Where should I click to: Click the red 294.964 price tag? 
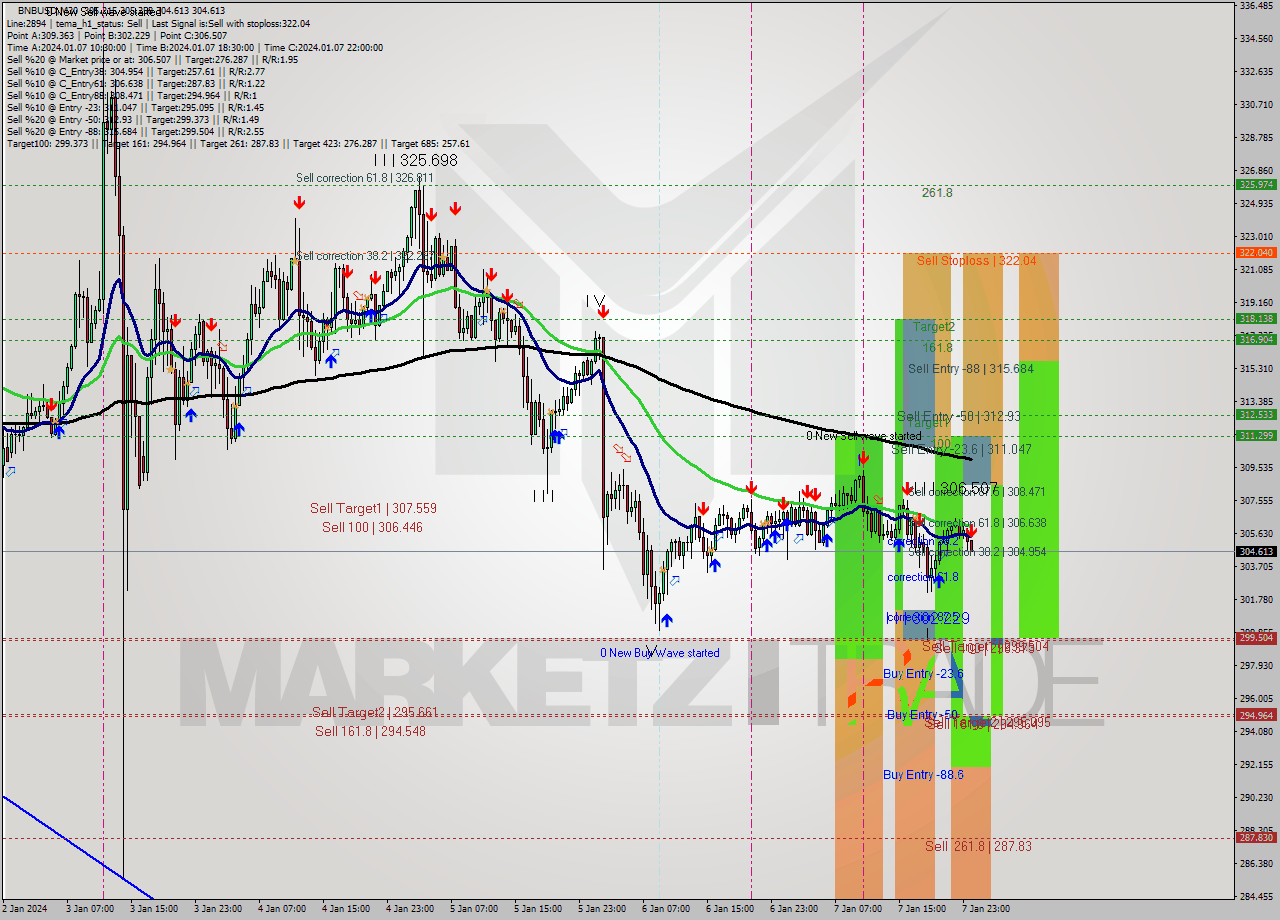(x=1256, y=715)
